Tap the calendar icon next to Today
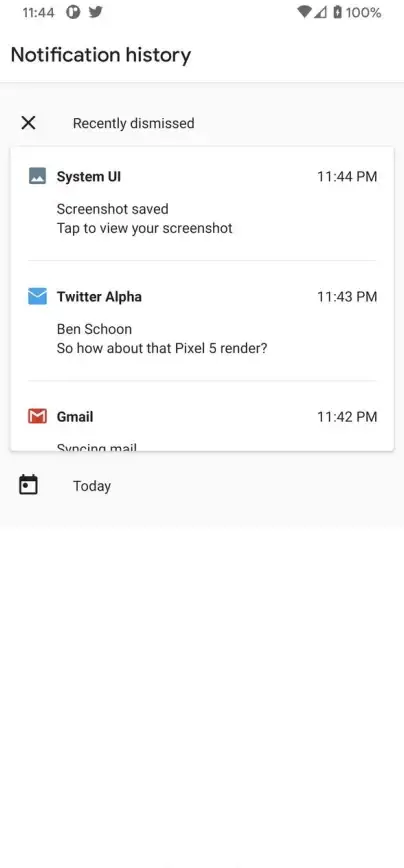 [28, 484]
